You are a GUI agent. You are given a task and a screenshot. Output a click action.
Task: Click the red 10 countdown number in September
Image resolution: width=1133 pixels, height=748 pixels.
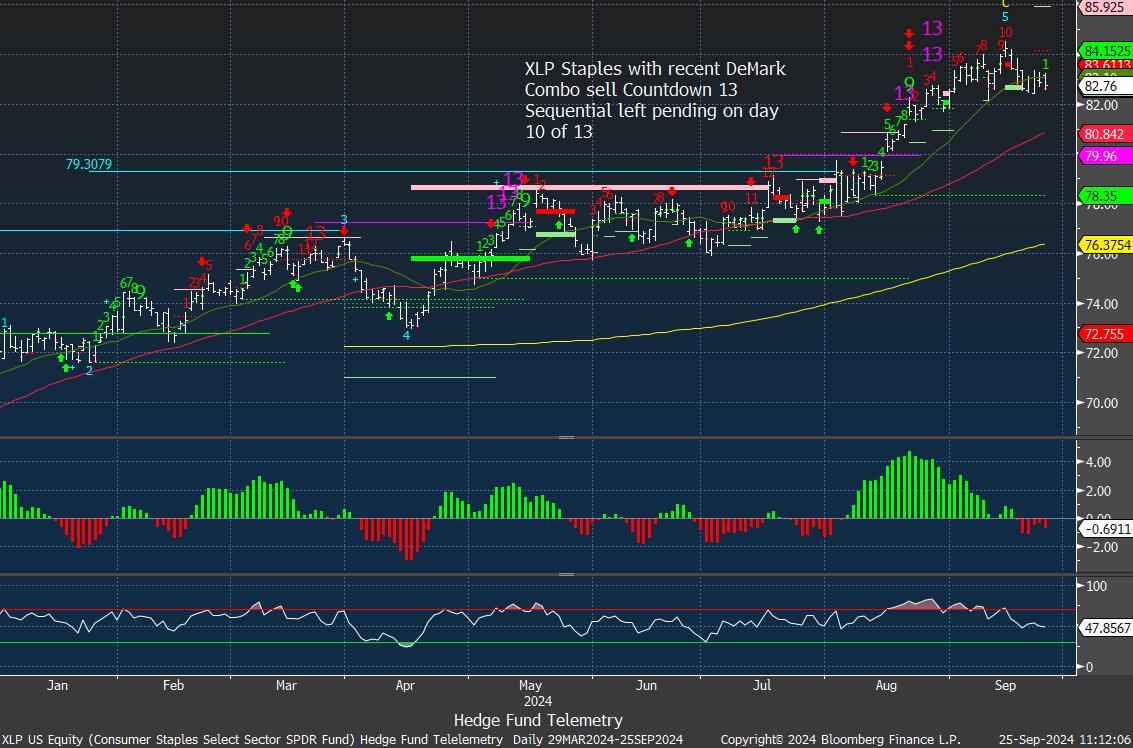pos(1006,33)
